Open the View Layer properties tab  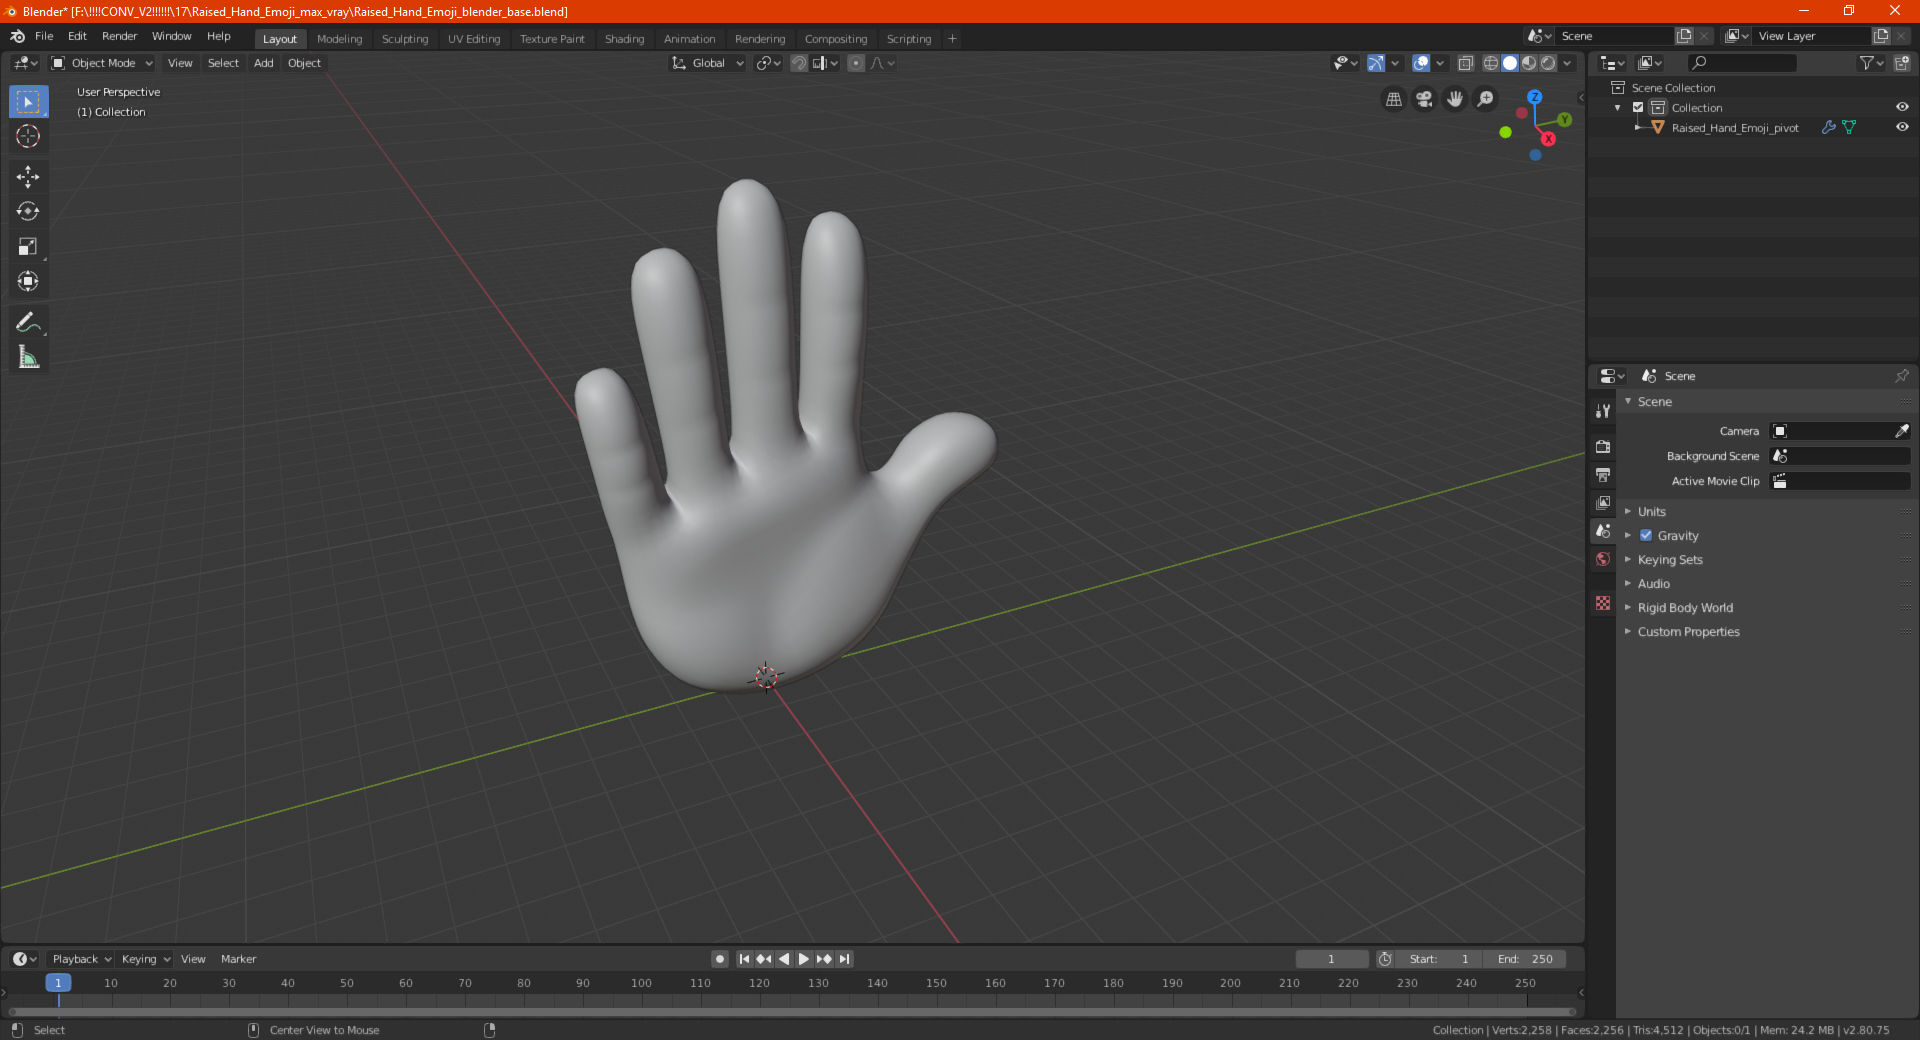(x=1603, y=502)
